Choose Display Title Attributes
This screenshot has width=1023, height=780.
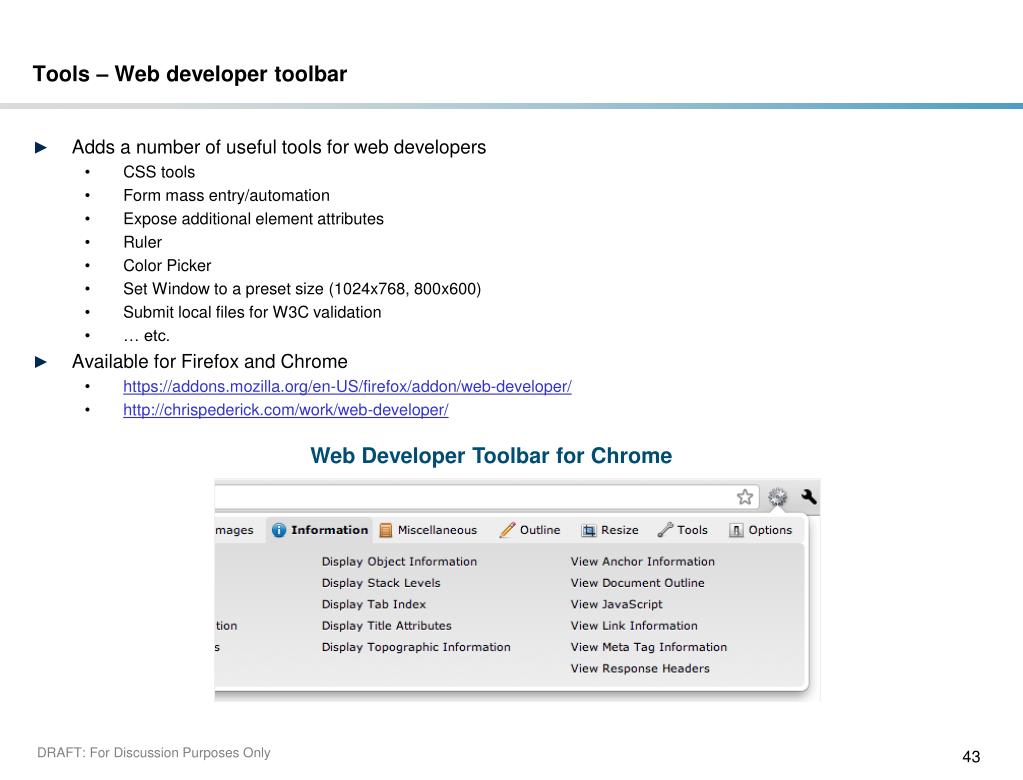tap(386, 626)
